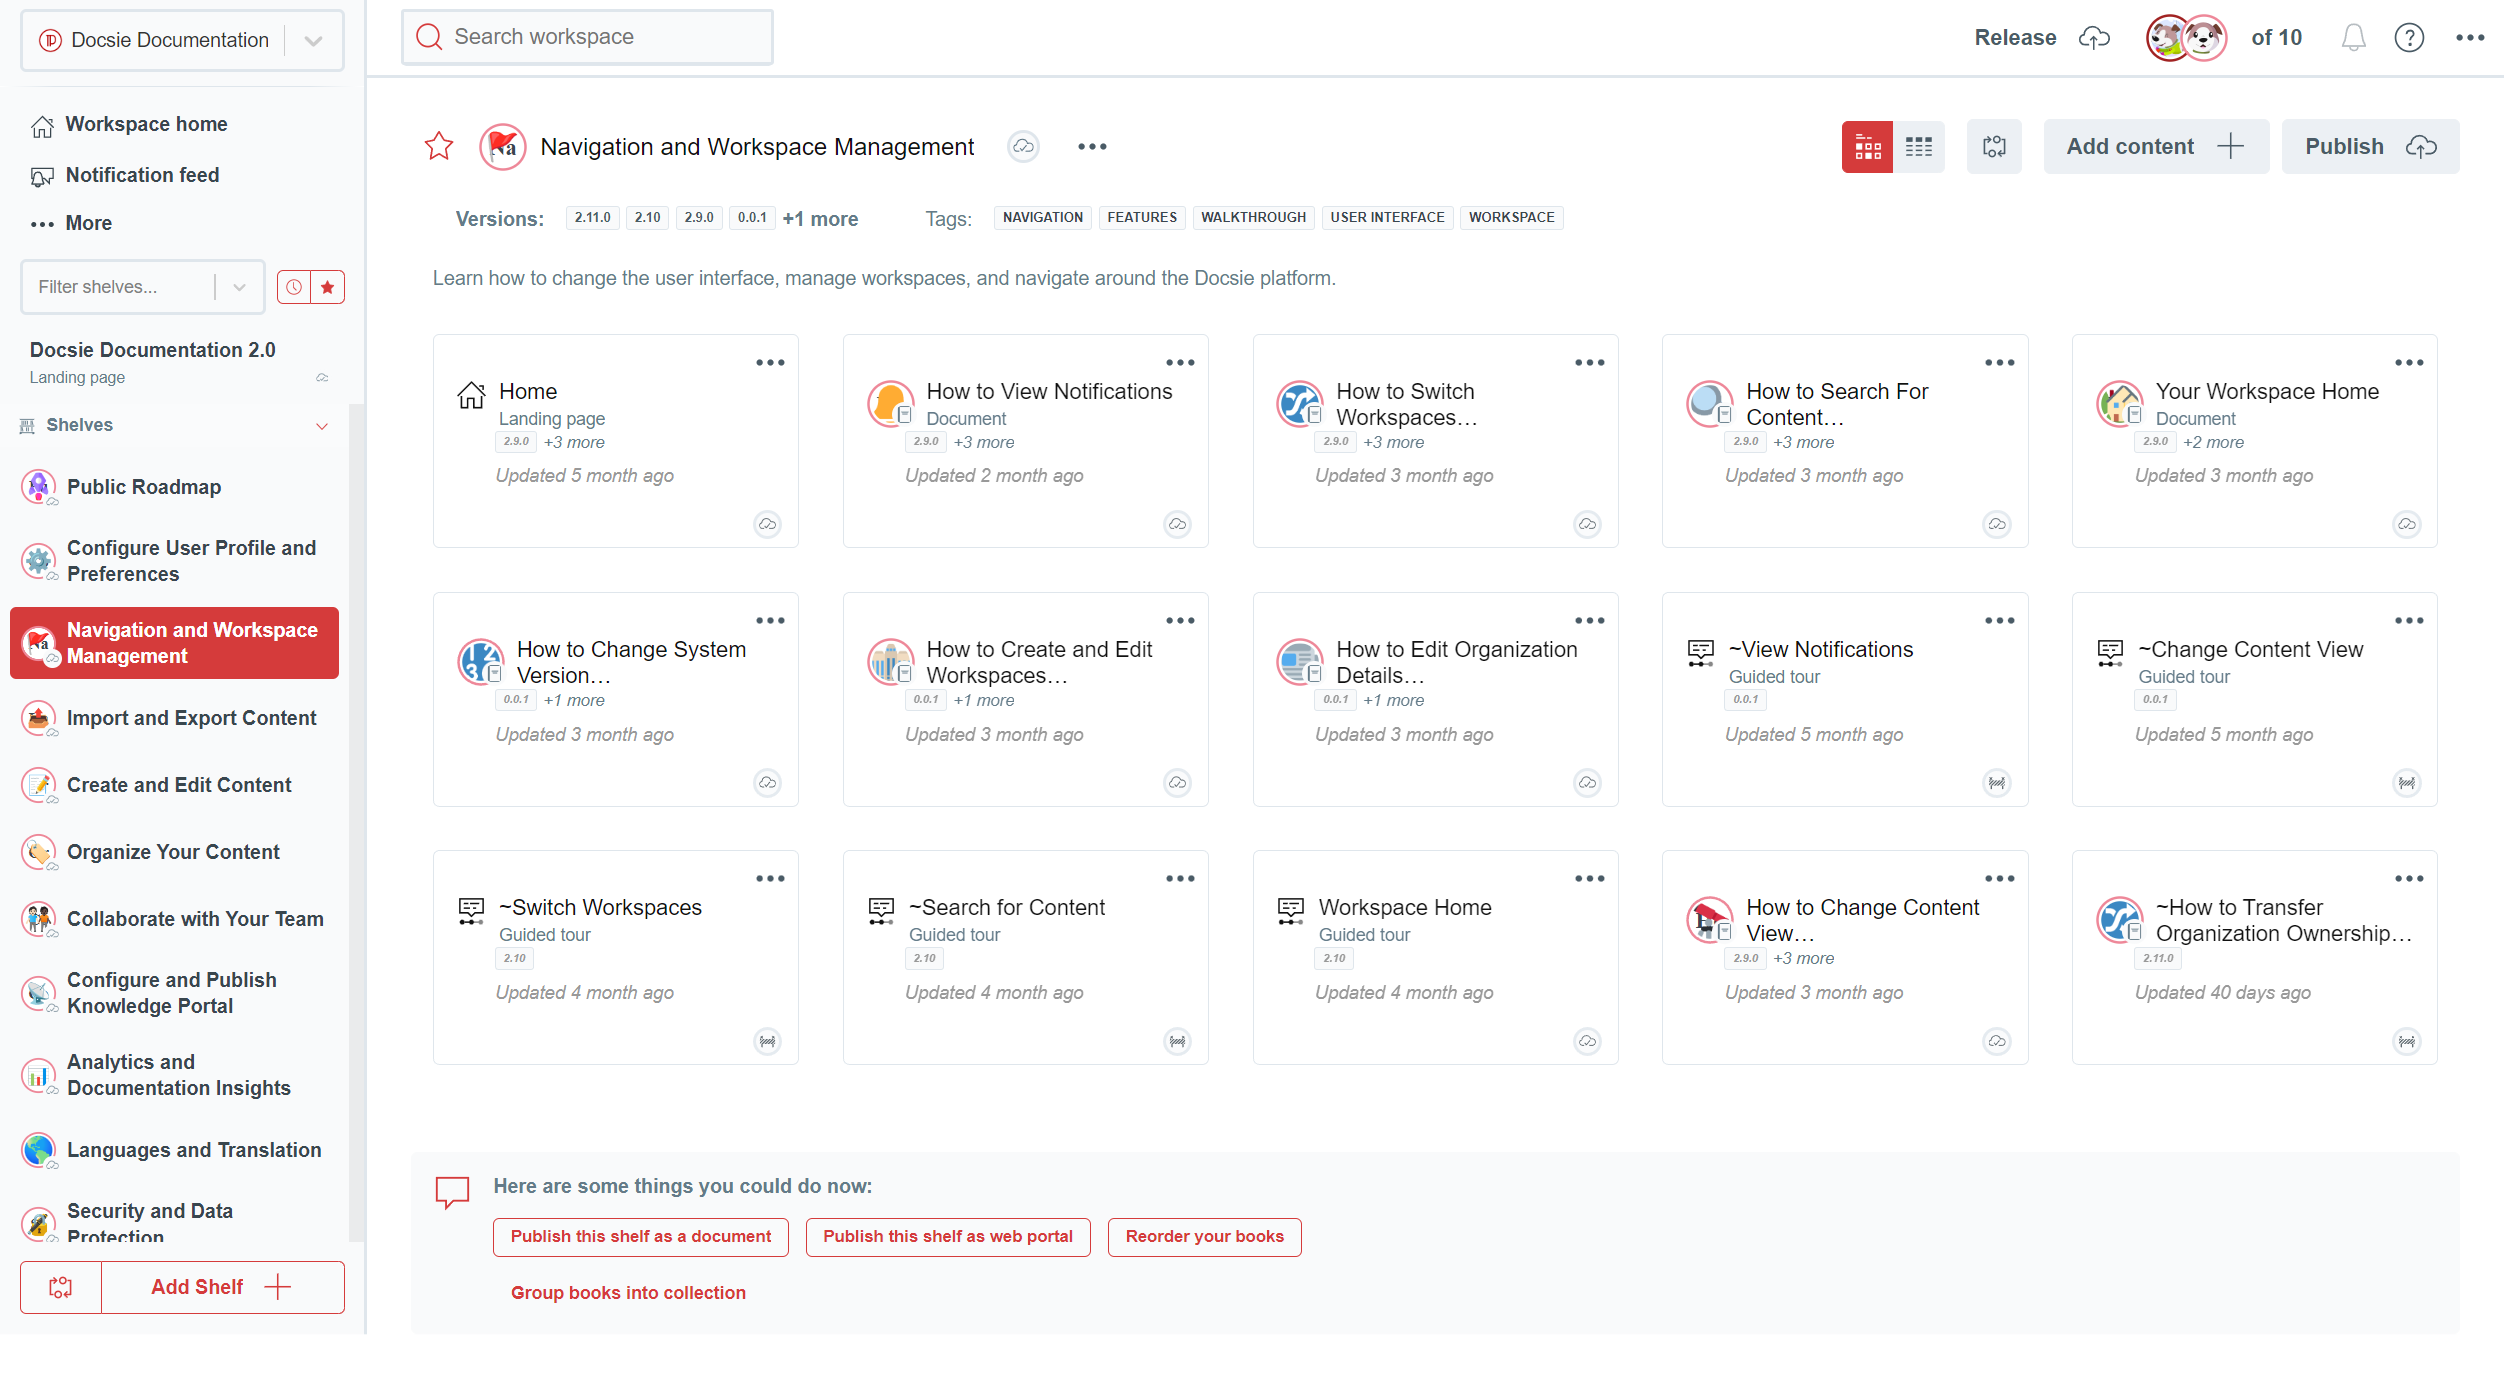
Task: Click Group books into collection
Action: pos(628,1293)
